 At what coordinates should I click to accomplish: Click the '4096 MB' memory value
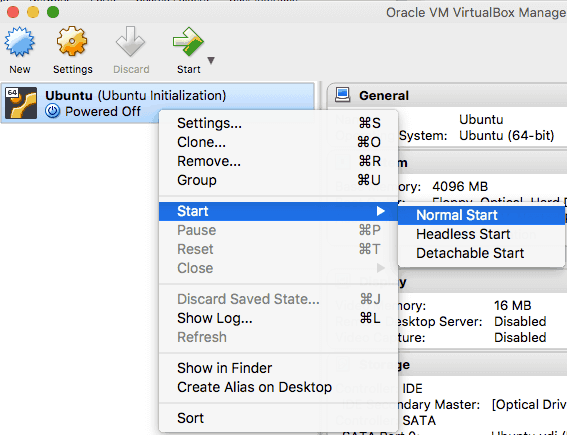coord(460,187)
